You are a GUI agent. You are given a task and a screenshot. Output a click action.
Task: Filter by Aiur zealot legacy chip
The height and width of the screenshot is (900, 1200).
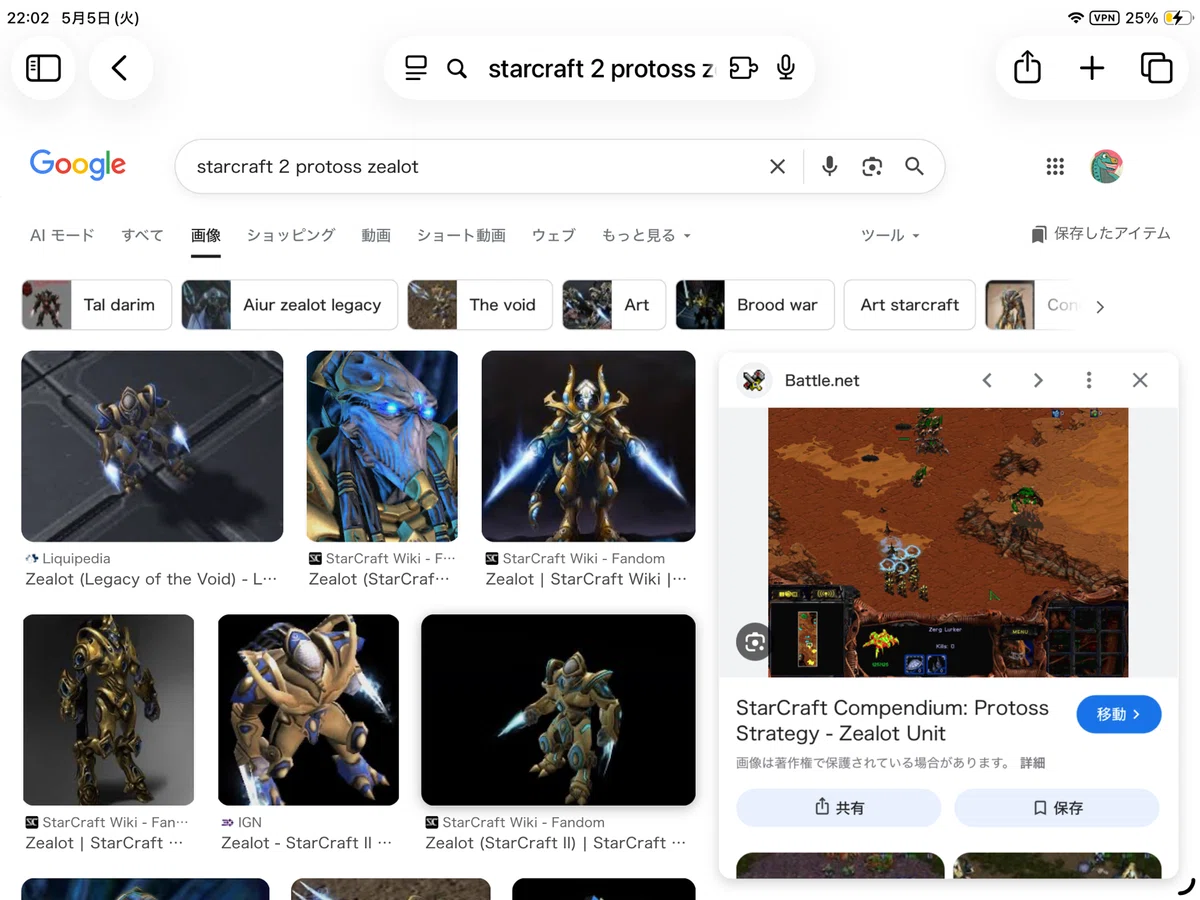pos(290,305)
